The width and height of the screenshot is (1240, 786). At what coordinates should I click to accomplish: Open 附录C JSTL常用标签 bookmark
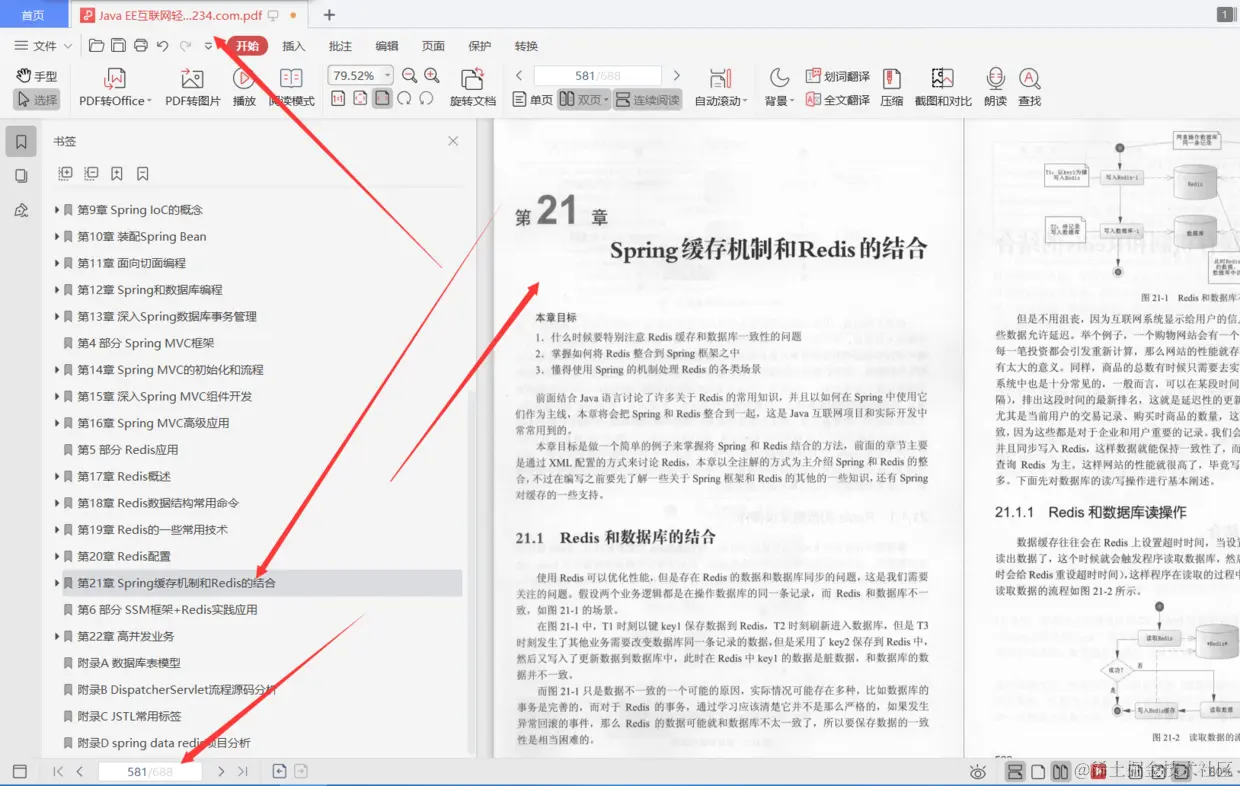[x=130, y=717]
